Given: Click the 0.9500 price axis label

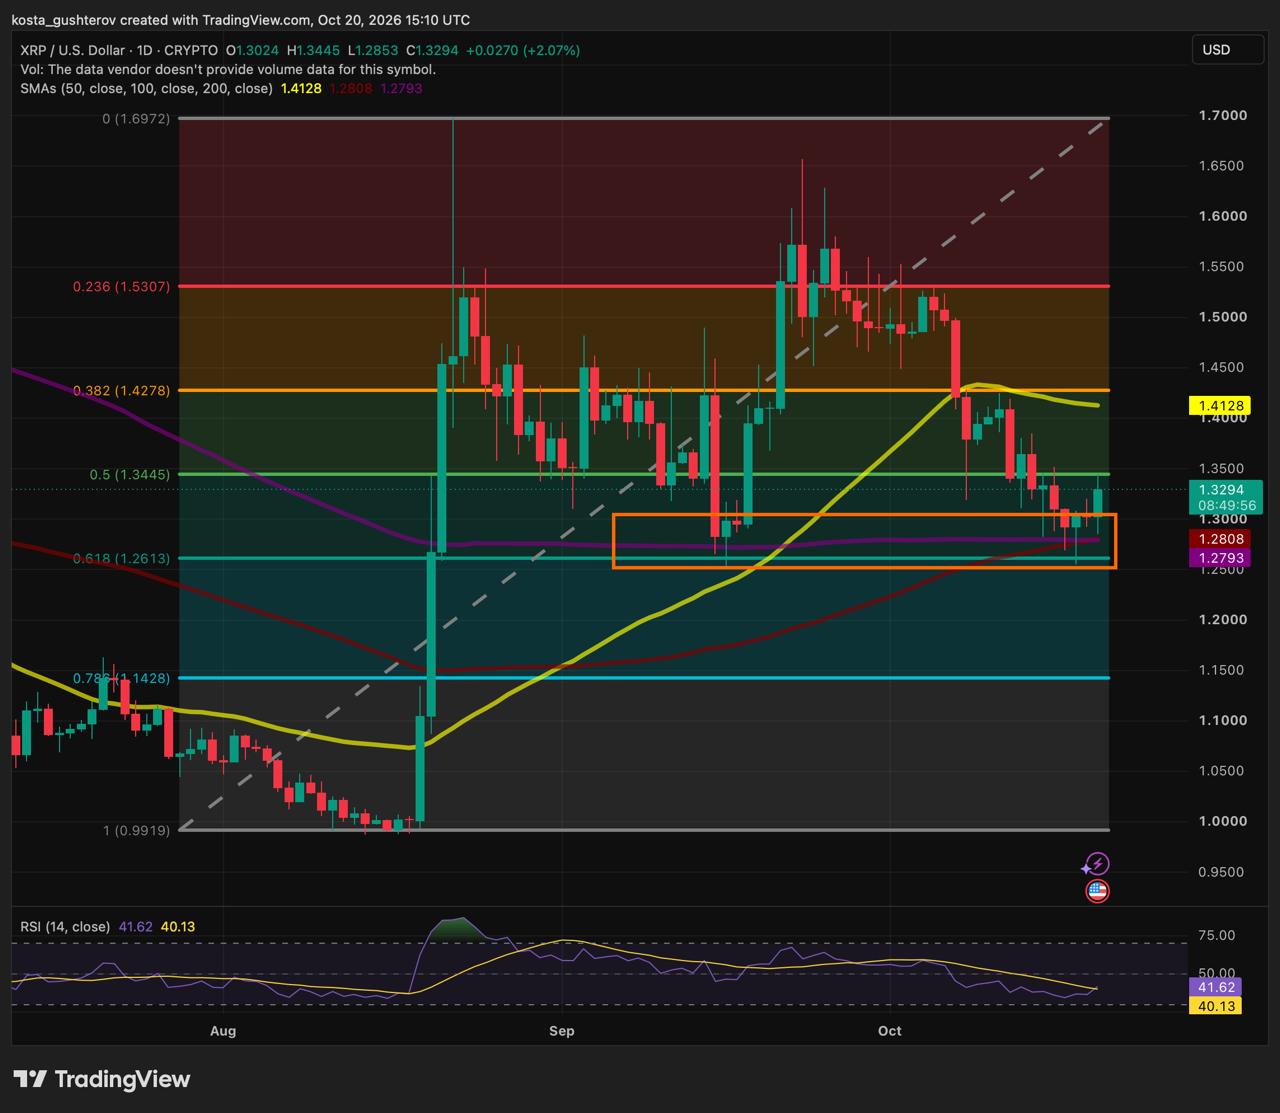Looking at the screenshot, I should coord(1223,872).
